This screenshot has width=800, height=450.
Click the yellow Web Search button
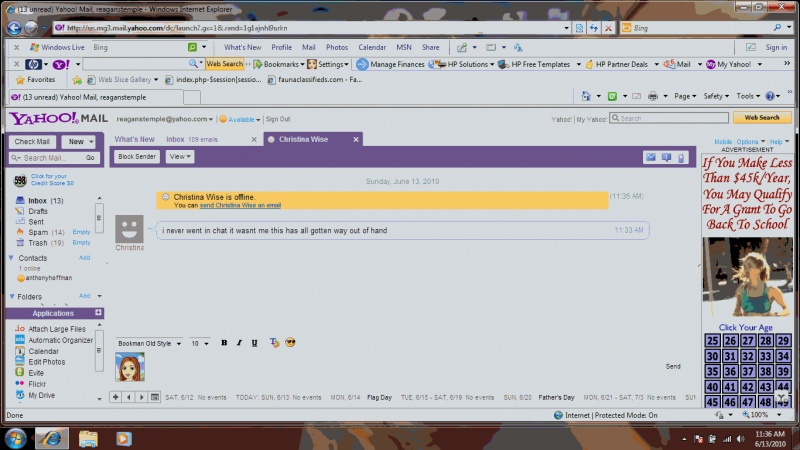point(762,118)
